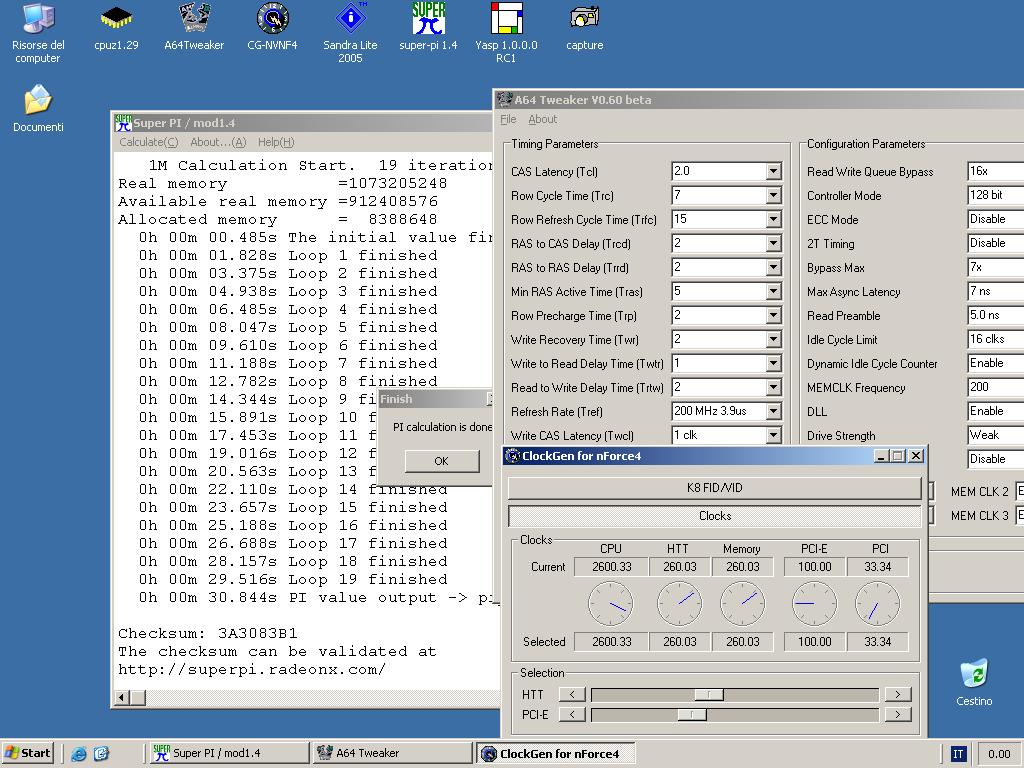Expand Read to Write Delay (Trtw) dropdown

pos(773,387)
